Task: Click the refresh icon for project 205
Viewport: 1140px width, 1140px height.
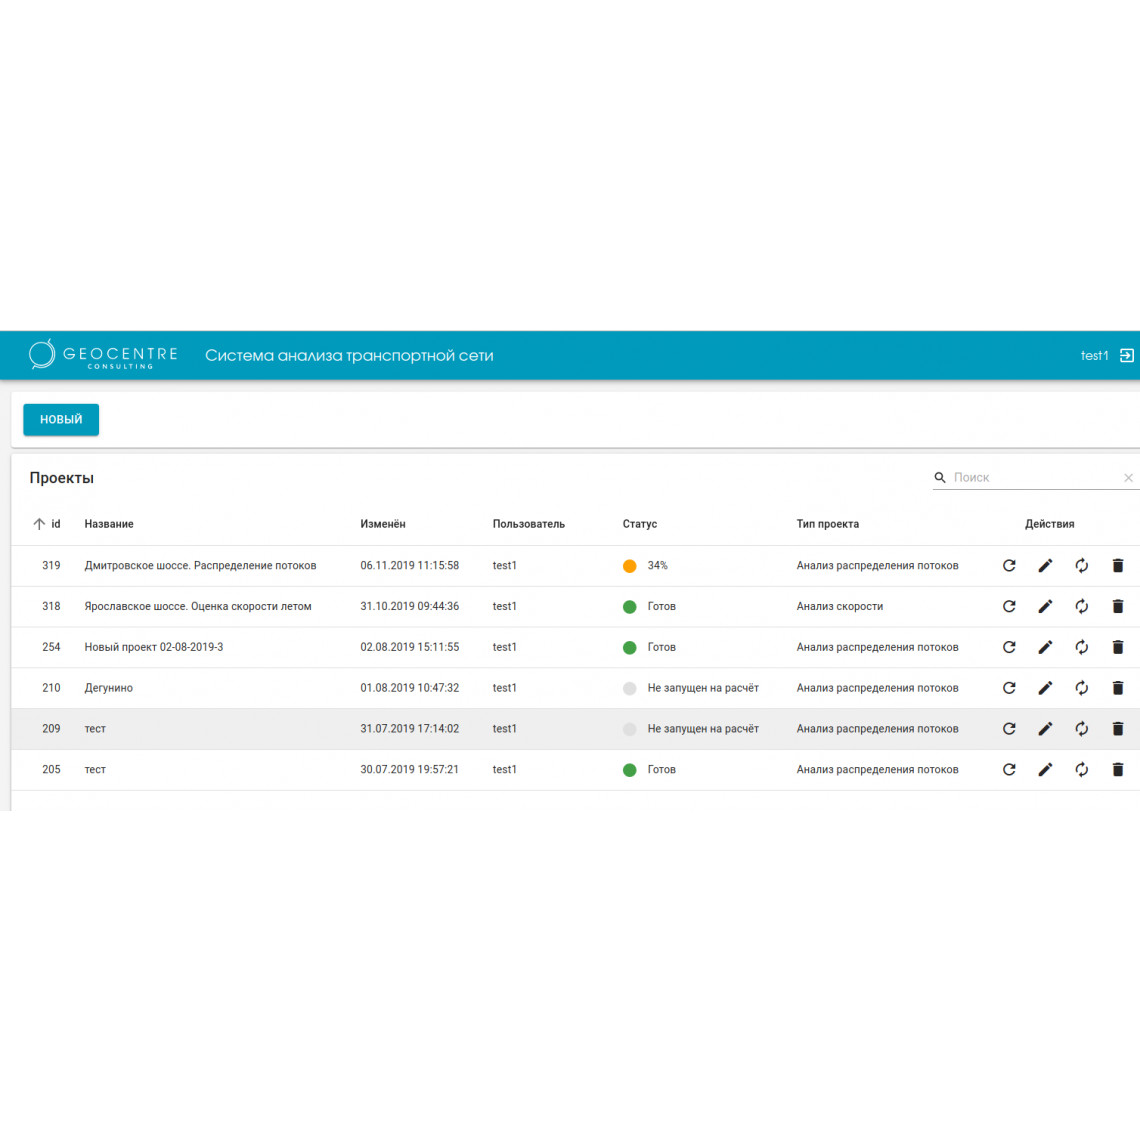Action: (x=1009, y=769)
